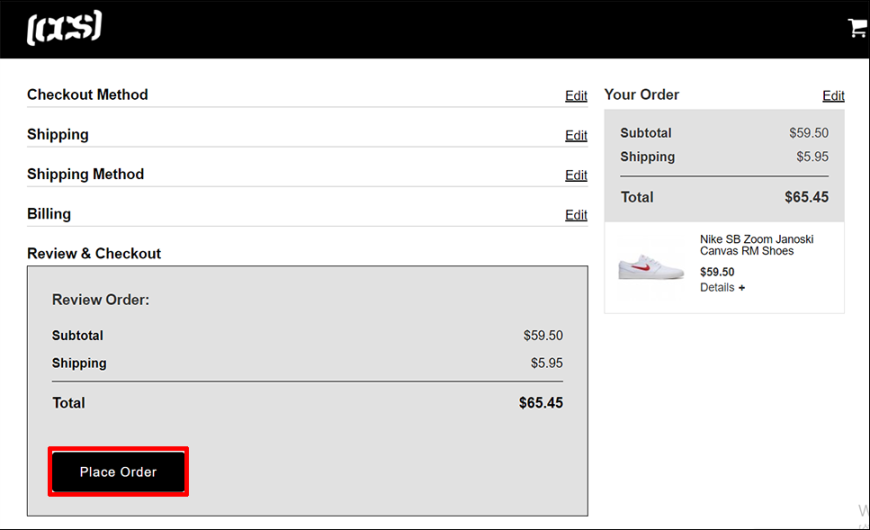
Task: Expand the Billing heading
Action: coord(49,214)
